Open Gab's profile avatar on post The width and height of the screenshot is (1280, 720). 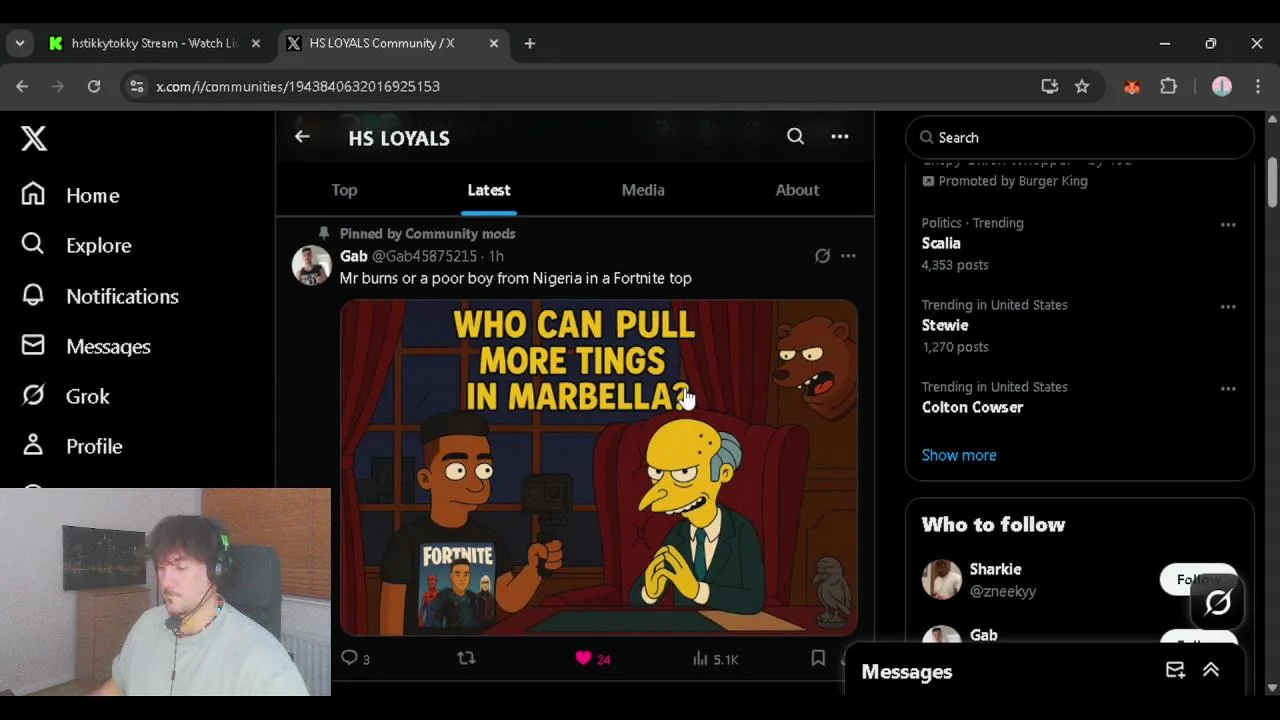pos(311,266)
